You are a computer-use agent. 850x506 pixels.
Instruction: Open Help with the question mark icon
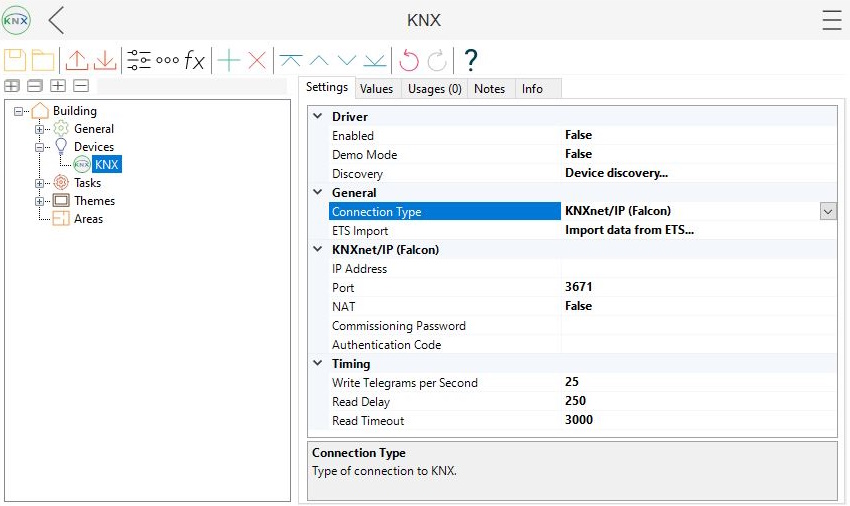[471, 60]
